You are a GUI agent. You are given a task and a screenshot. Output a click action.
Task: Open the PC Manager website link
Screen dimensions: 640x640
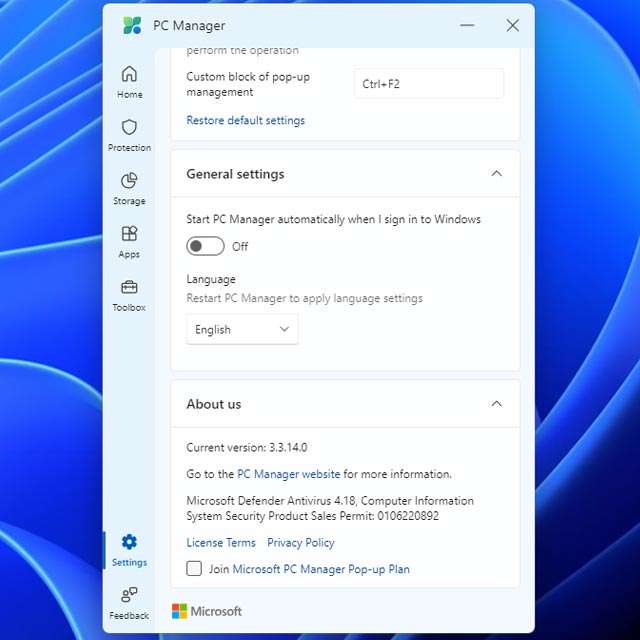[x=288, y=474]
